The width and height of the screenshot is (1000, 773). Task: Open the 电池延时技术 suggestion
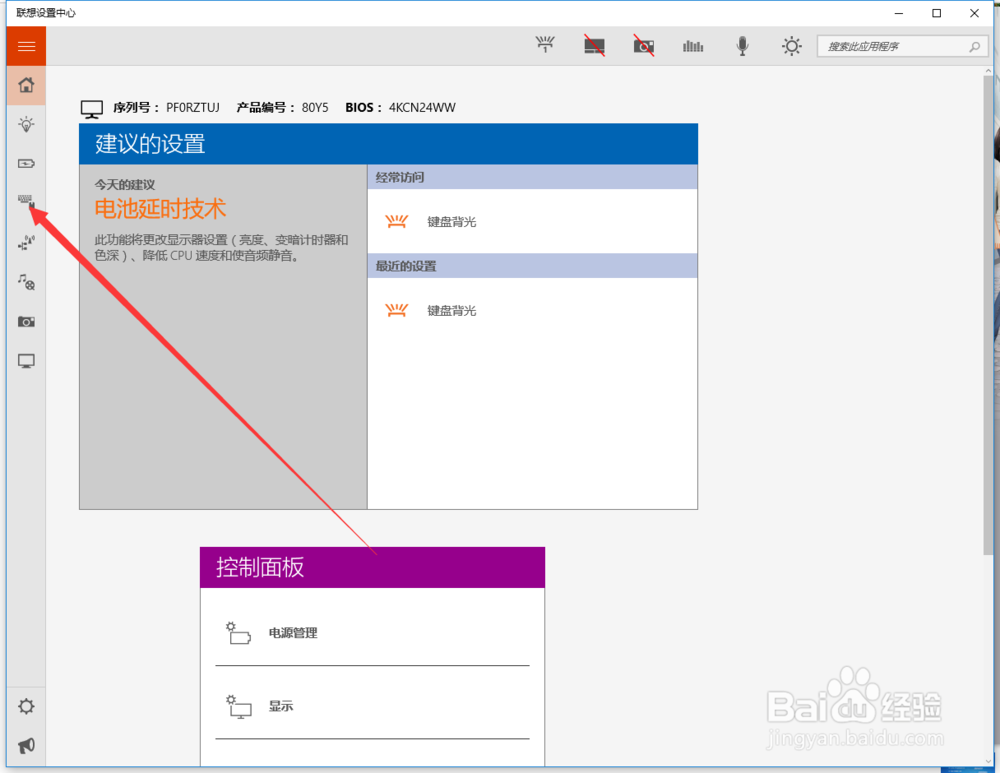click(160, 209)
